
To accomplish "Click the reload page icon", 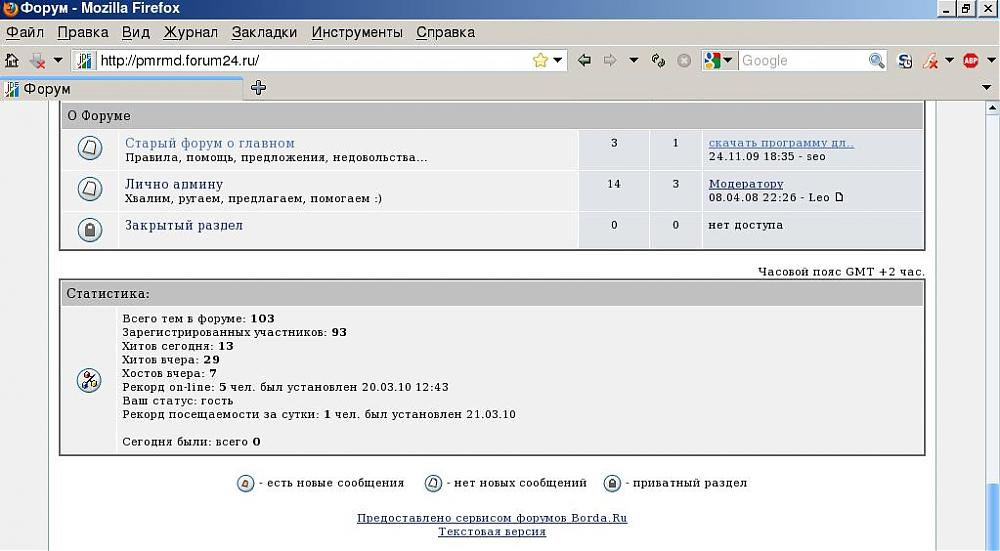I will [x=658, y=61].
